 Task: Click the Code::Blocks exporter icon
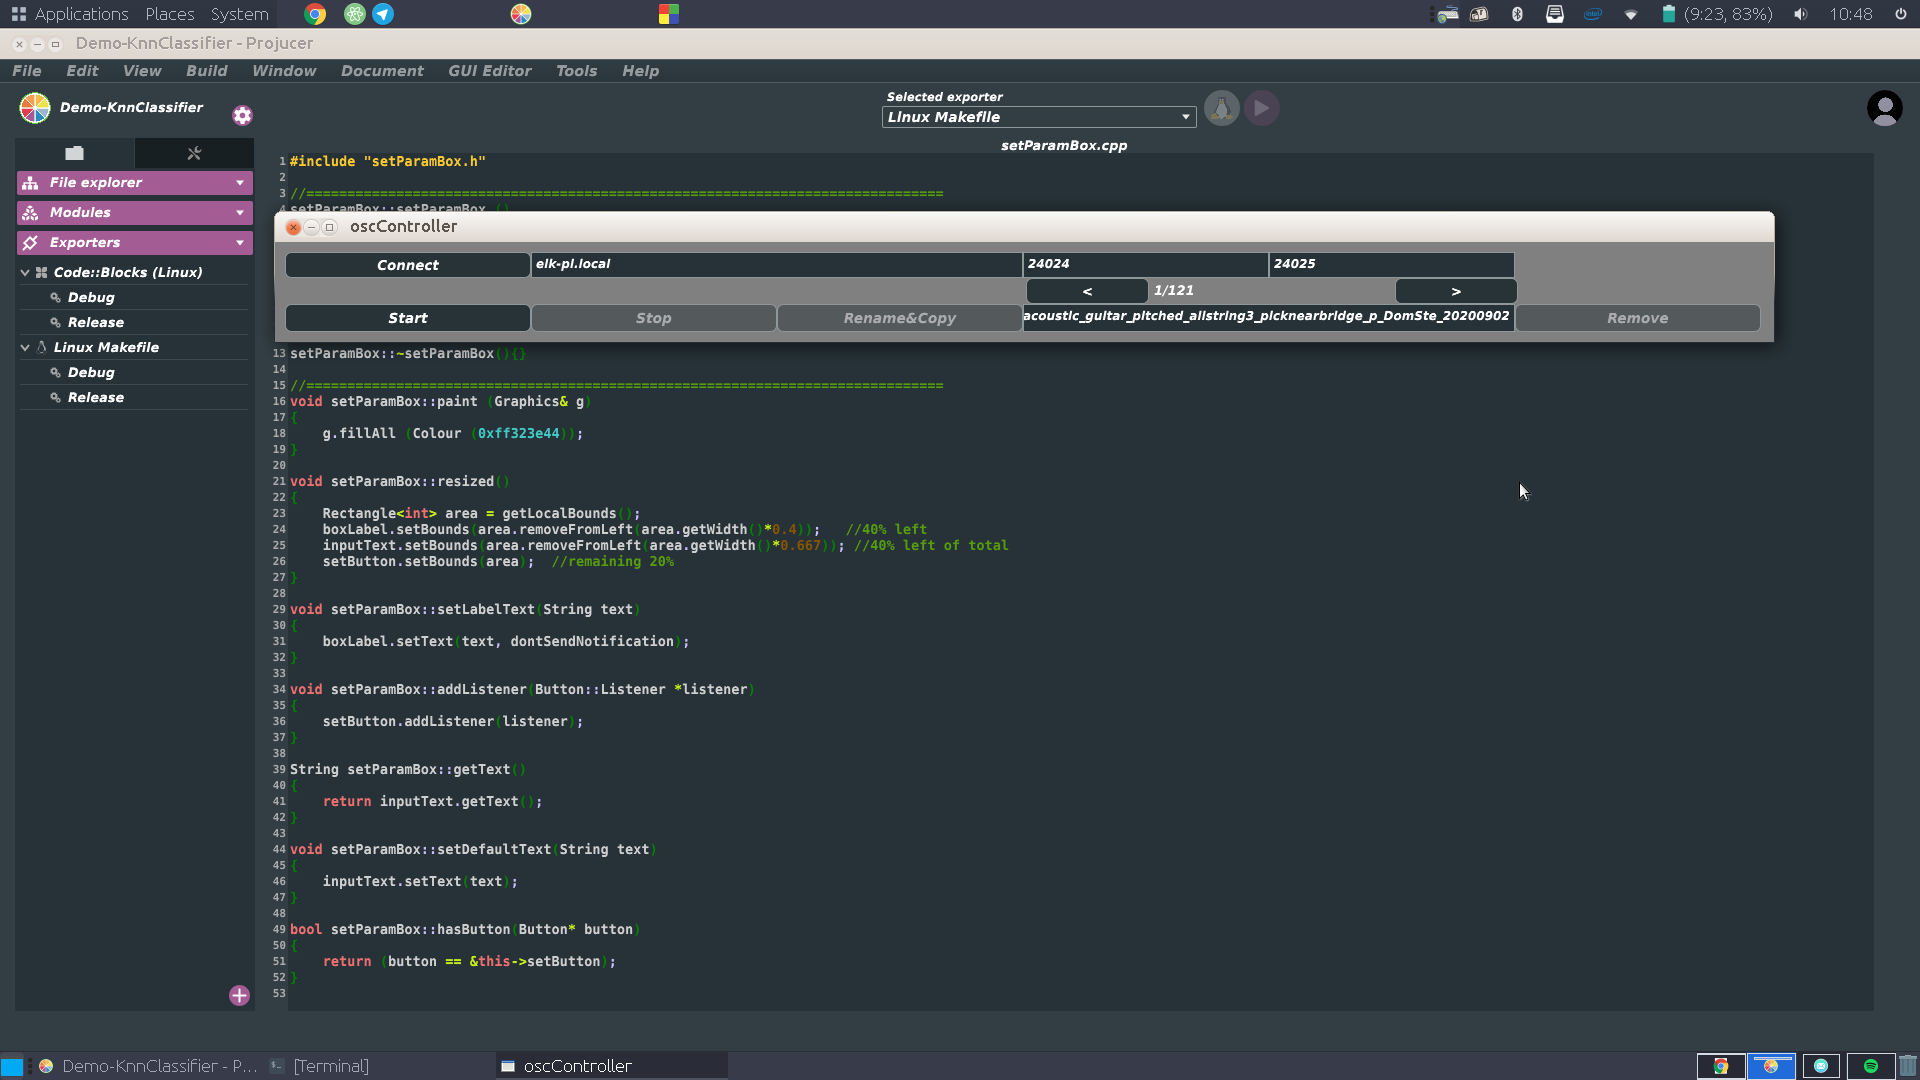coord(42,272)
